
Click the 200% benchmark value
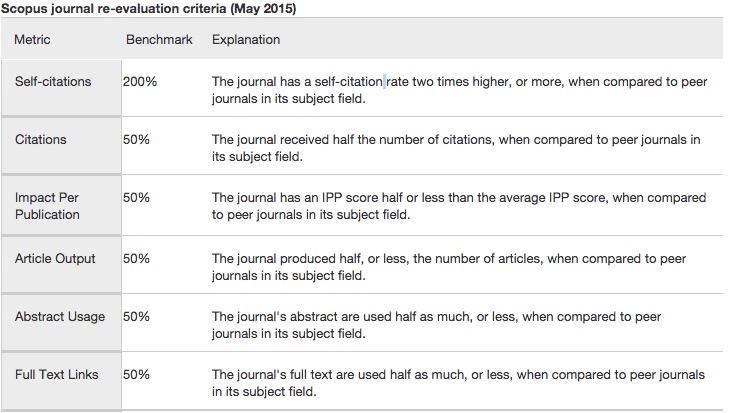point(138,81)
